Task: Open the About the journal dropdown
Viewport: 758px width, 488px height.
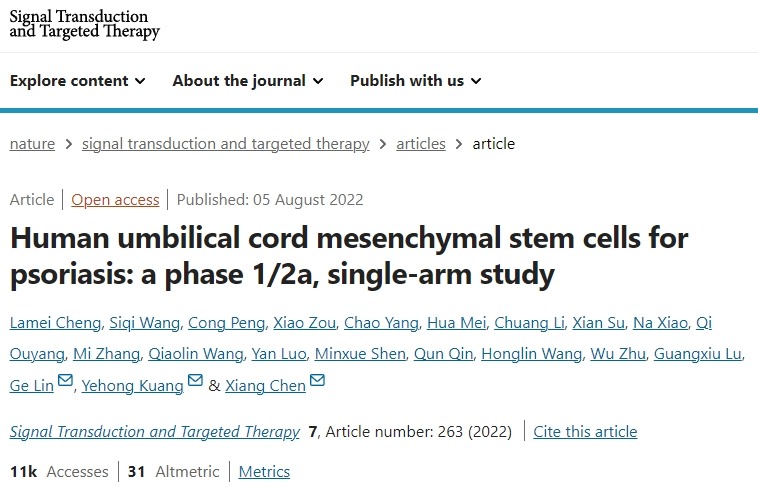Action: [248, 81]
